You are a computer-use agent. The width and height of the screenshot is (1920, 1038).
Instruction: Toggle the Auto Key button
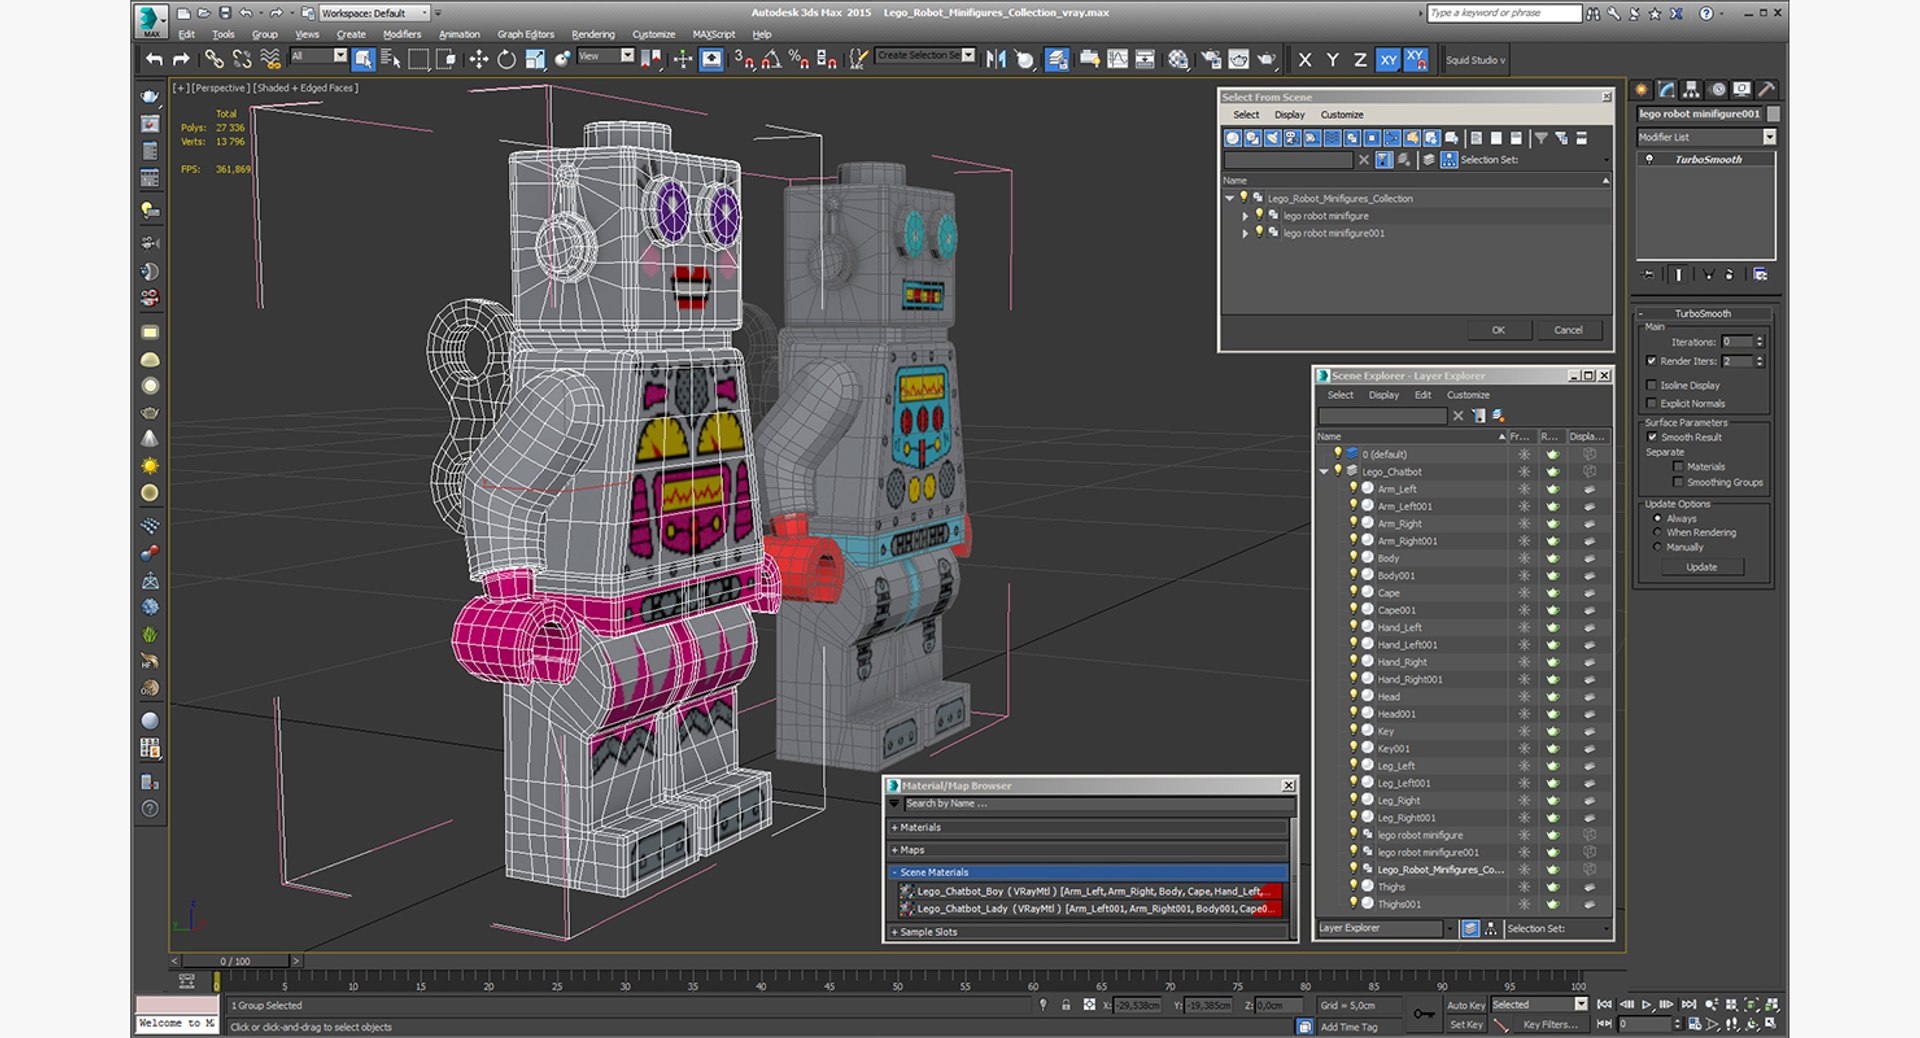pyautogui.click(x=1466, y=1005)
